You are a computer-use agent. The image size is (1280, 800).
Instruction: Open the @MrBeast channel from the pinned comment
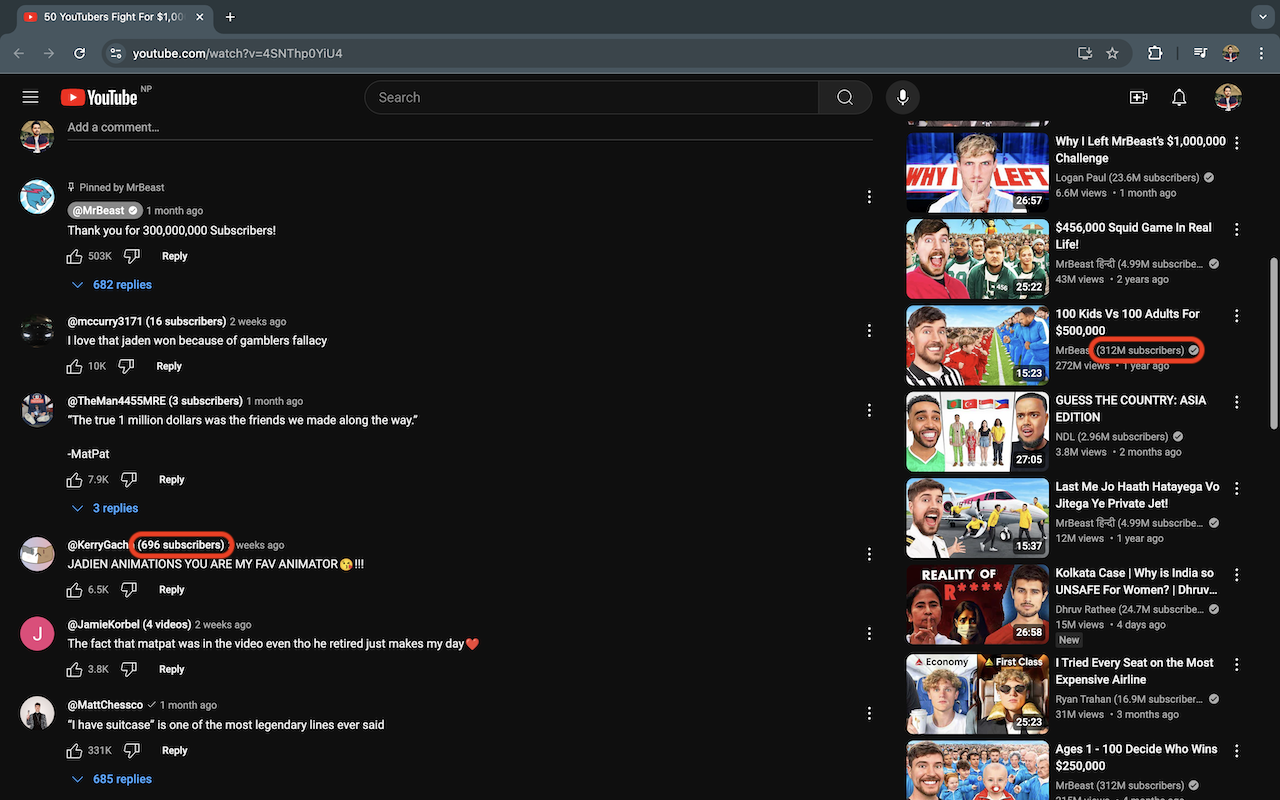point(97,210)
